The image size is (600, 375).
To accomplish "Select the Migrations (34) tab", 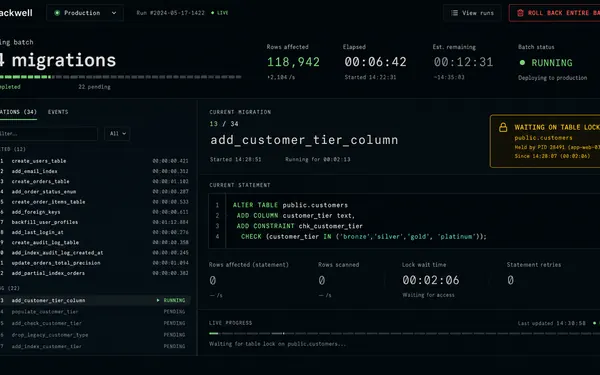I will [x=18, y=112].
